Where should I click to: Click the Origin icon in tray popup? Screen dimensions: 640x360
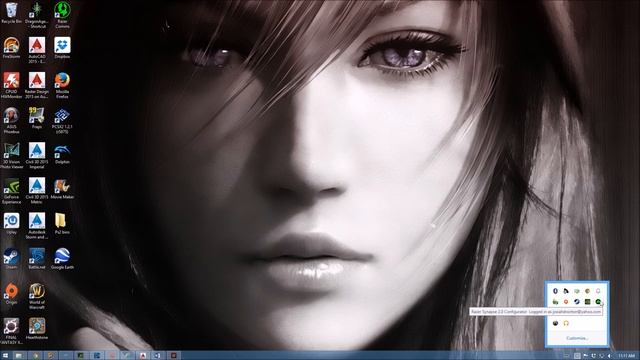(566, 302)
